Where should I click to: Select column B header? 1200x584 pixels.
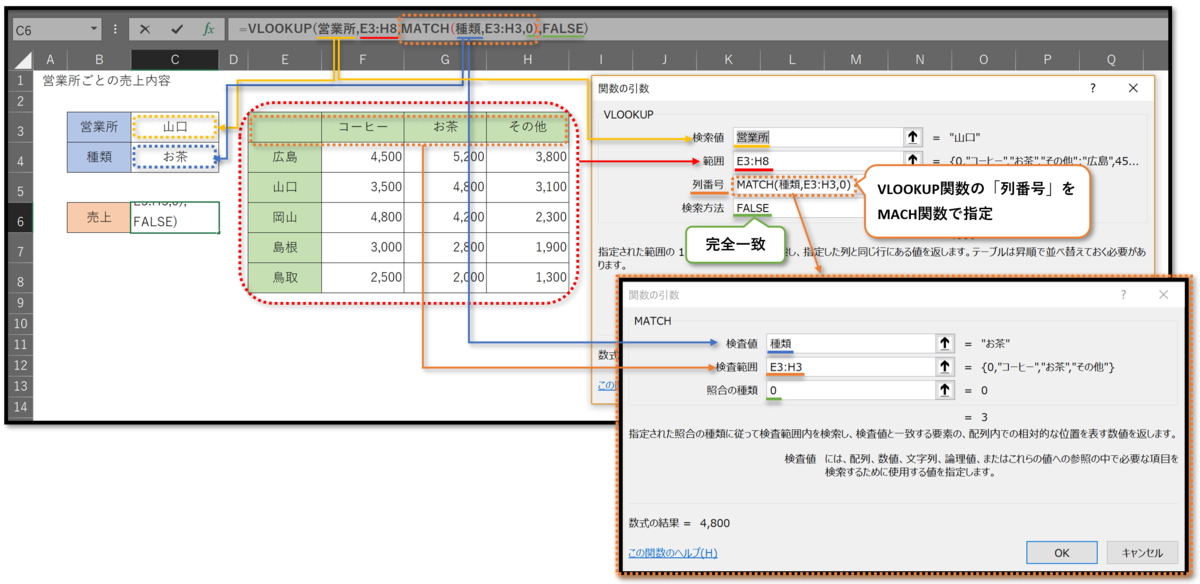coord(99,60)
